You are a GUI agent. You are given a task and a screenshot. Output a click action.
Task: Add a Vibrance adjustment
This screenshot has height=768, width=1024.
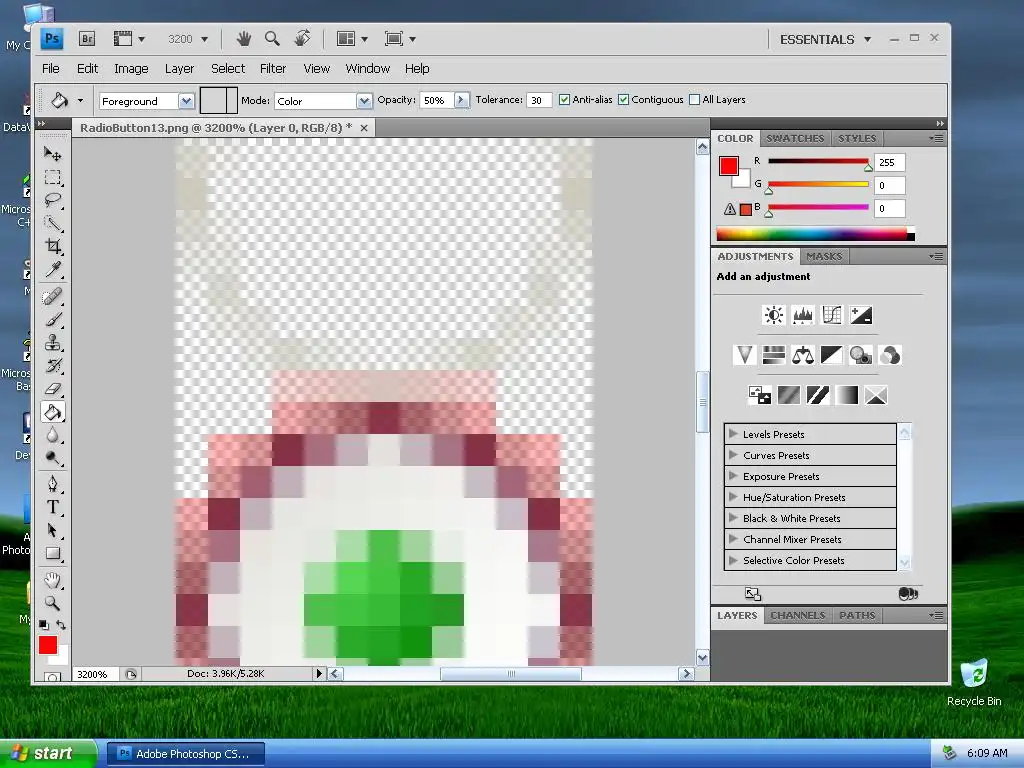[x=744, y=355]
